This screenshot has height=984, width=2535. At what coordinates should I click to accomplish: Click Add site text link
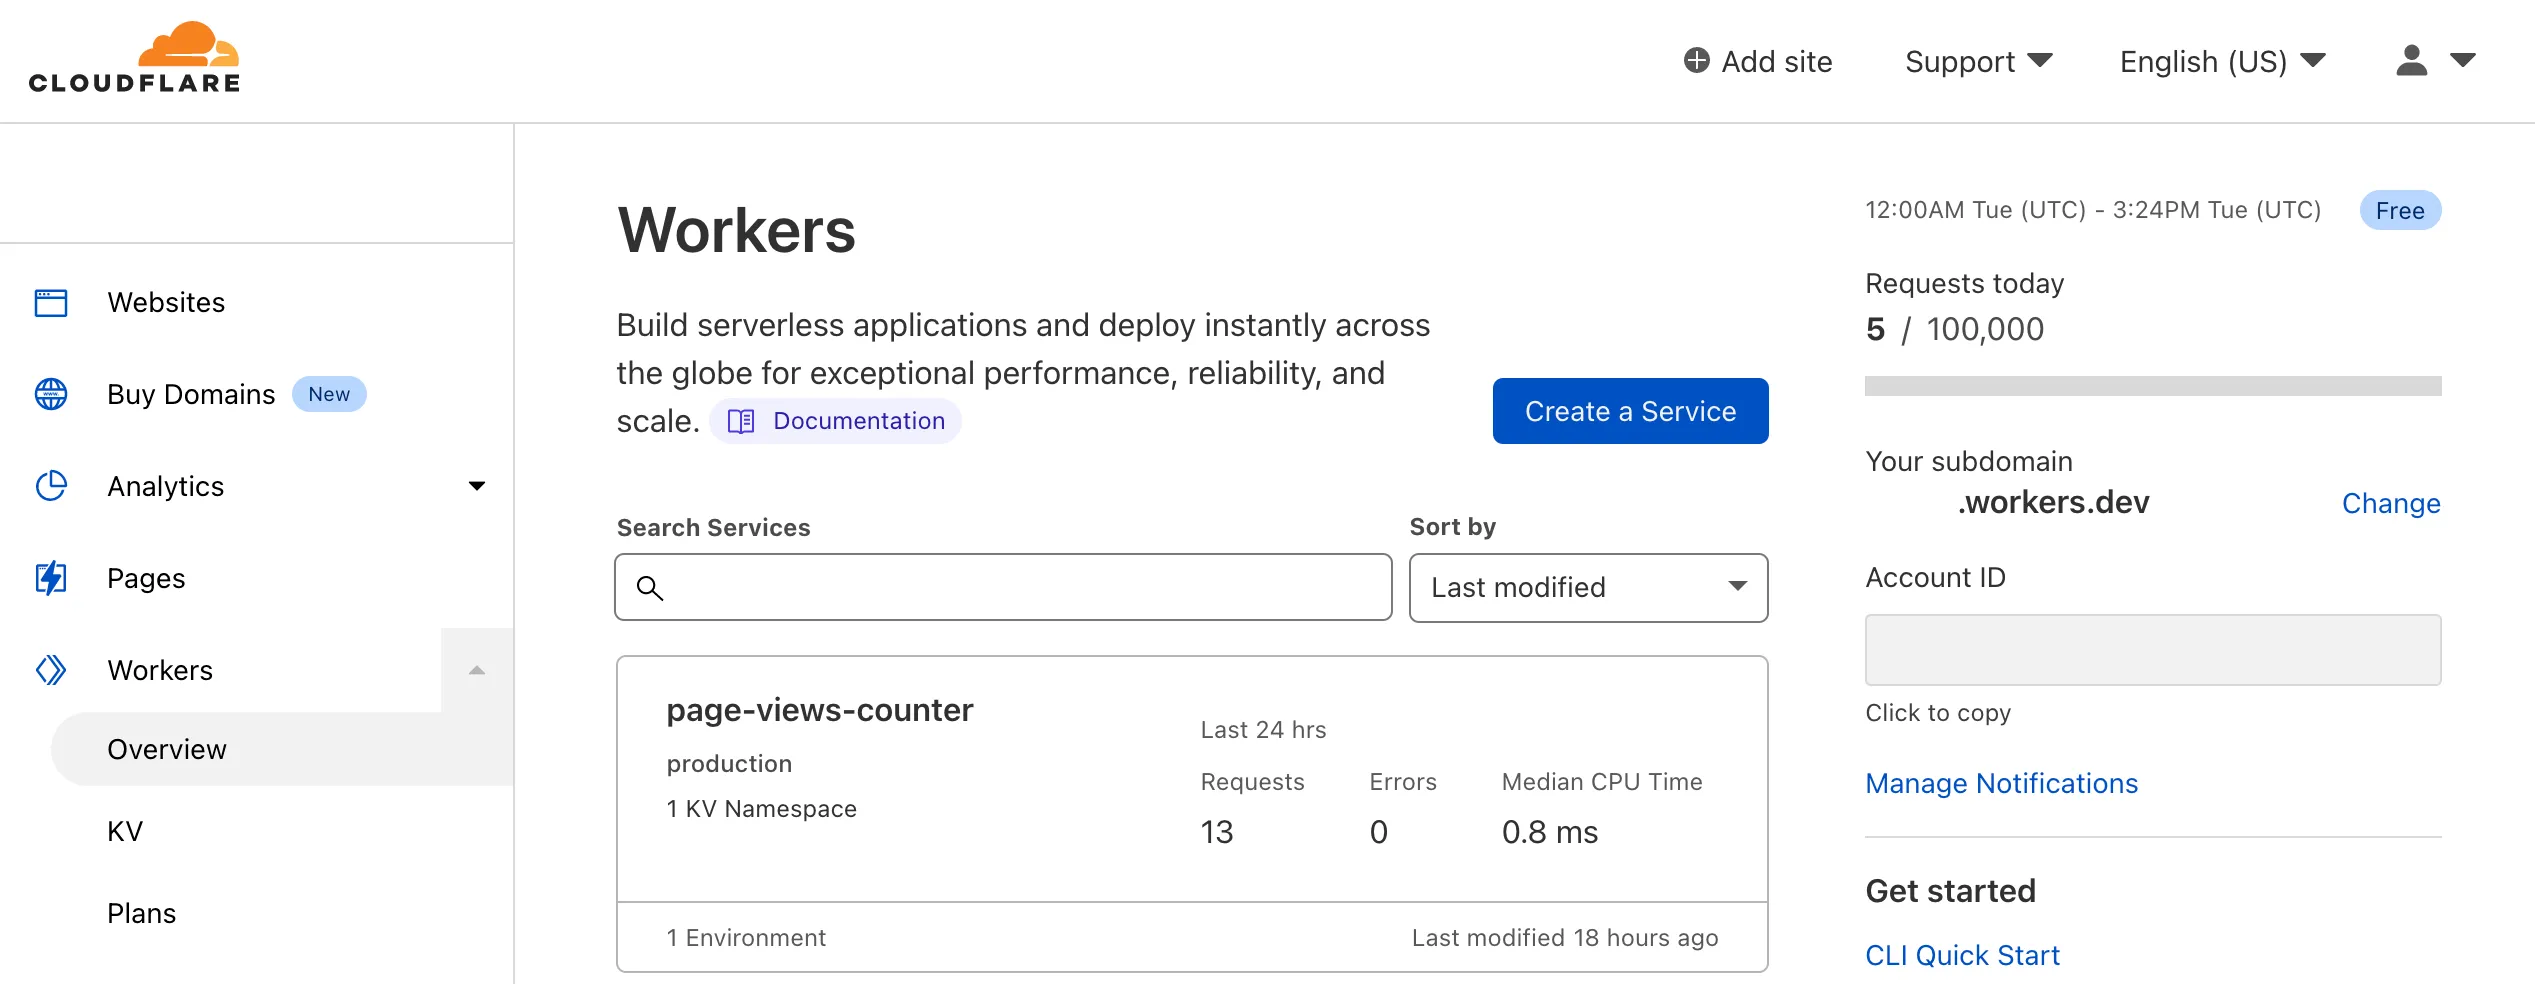point(1776,62)
